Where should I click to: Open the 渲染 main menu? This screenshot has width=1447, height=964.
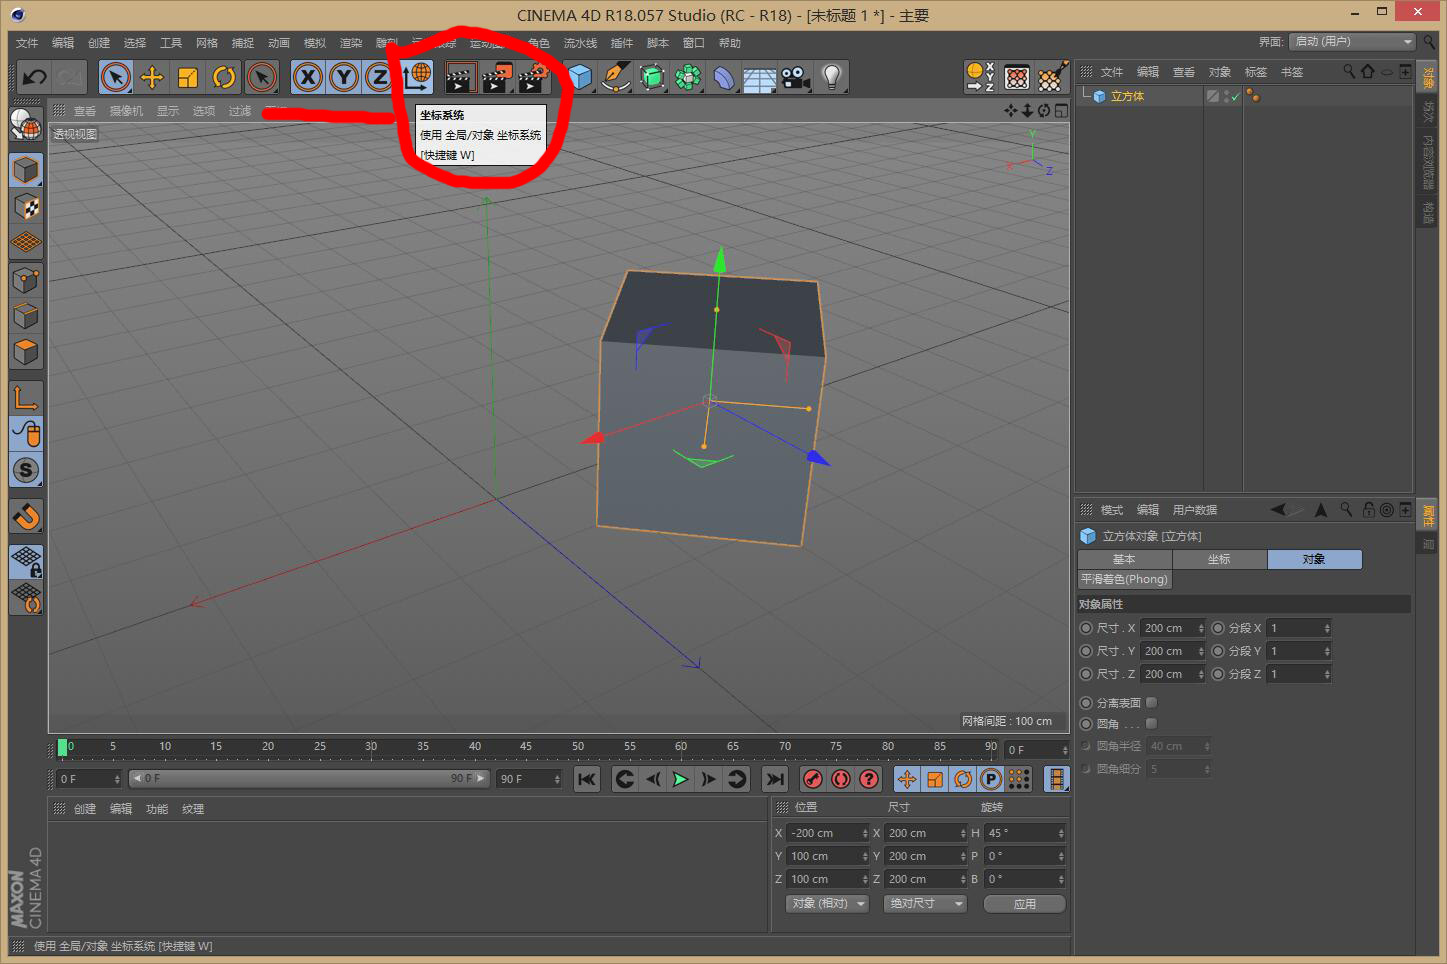[351, 43]
